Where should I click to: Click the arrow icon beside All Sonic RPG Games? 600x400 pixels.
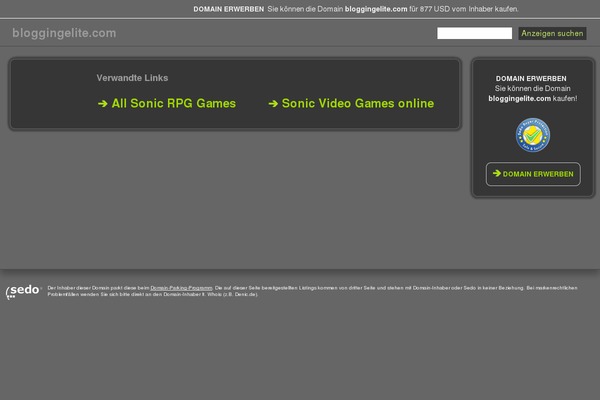[103, 104]
